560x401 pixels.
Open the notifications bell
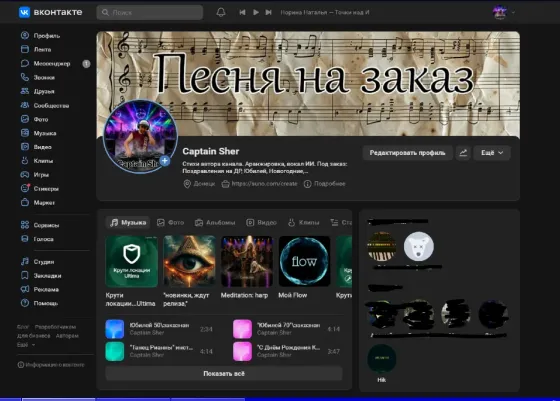point(221,12)
